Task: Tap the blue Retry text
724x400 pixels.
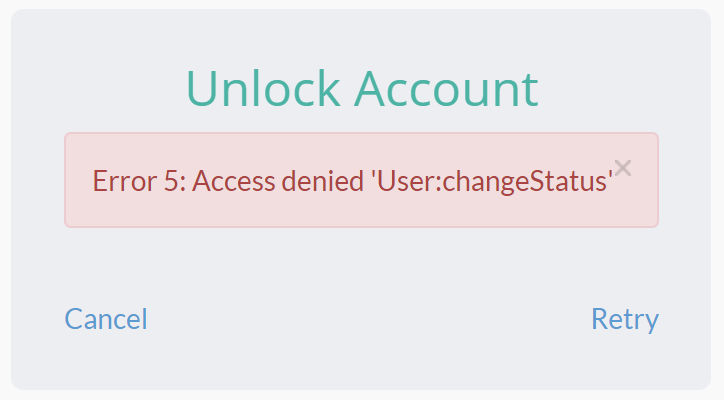Action: tap(625, 319)
